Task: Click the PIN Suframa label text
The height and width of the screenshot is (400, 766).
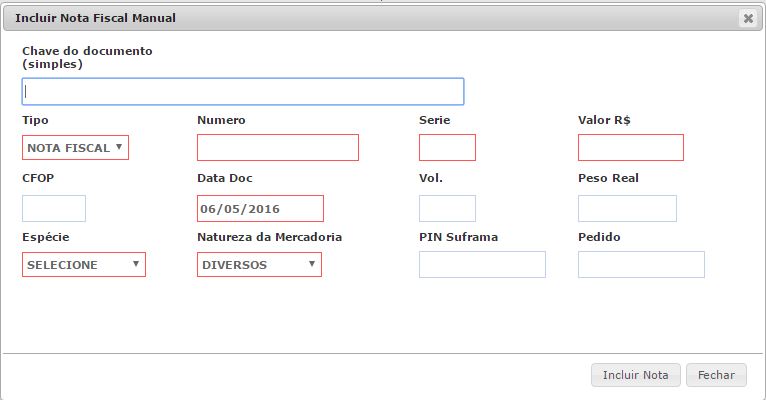Action: tap(458, 237)
